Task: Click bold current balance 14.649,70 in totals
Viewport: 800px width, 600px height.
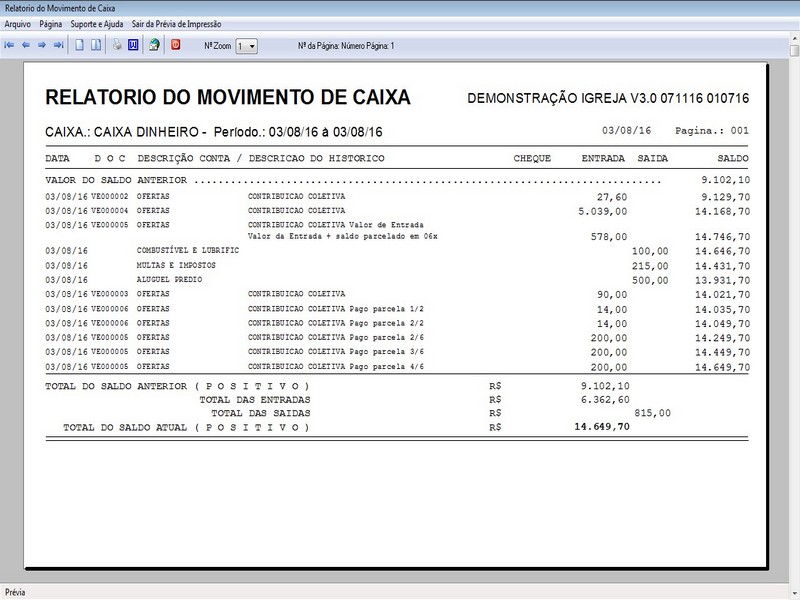Action: click(x=602, y=427)
